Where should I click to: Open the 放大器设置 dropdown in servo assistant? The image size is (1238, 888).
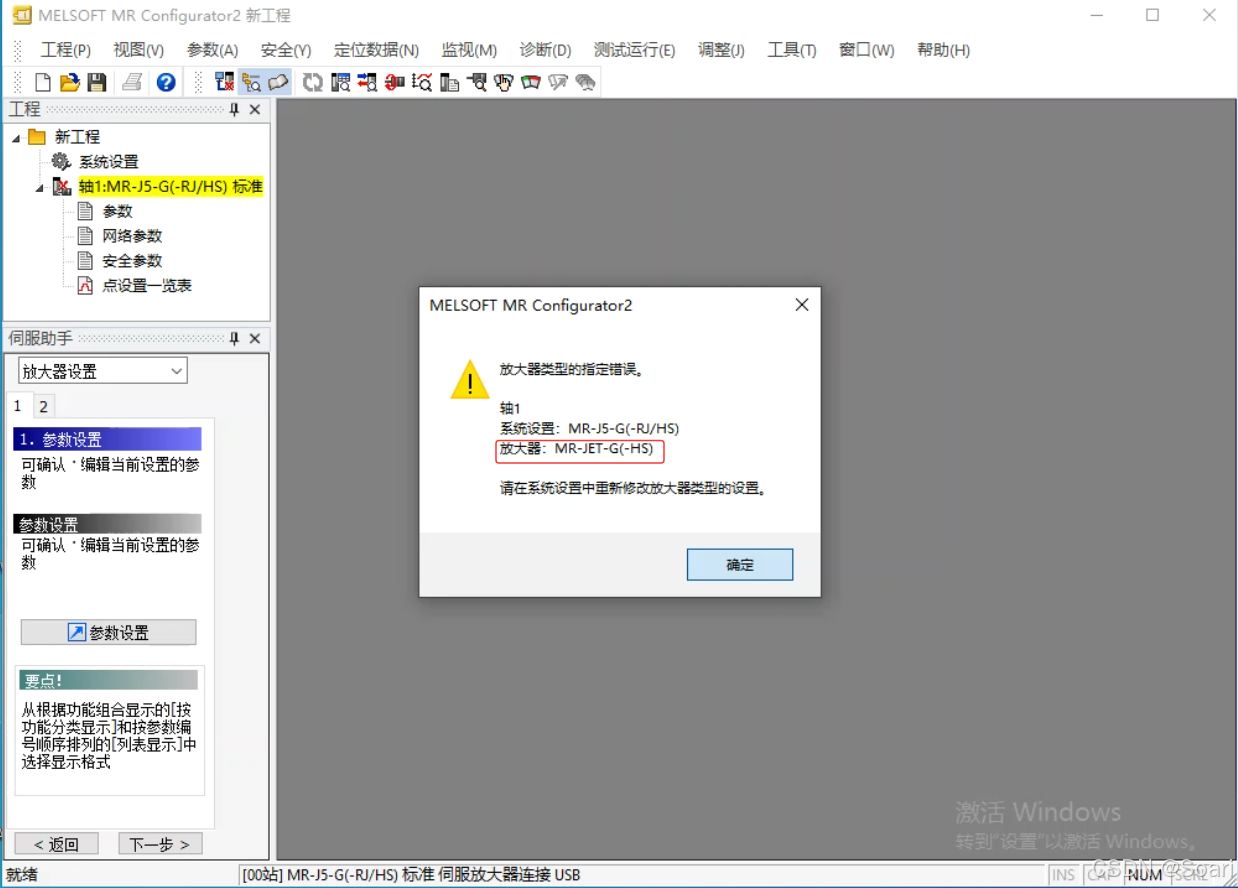[x=176, y=371]
